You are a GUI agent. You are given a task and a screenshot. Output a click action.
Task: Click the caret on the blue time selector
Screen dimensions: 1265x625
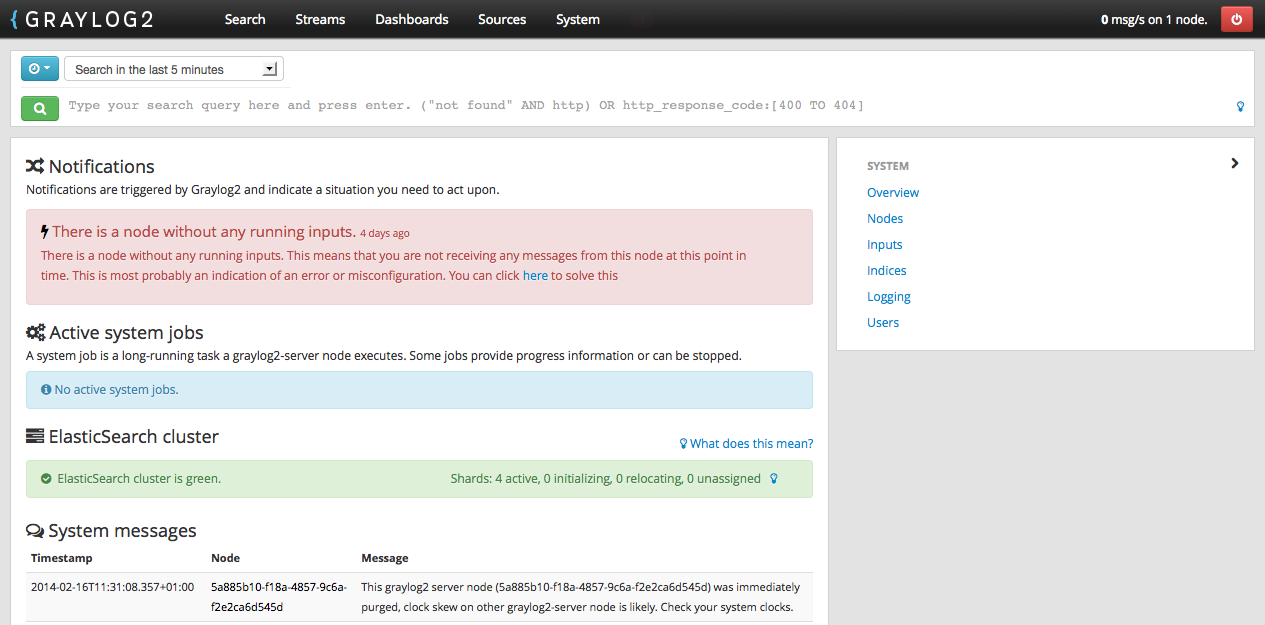pos(49,68)
